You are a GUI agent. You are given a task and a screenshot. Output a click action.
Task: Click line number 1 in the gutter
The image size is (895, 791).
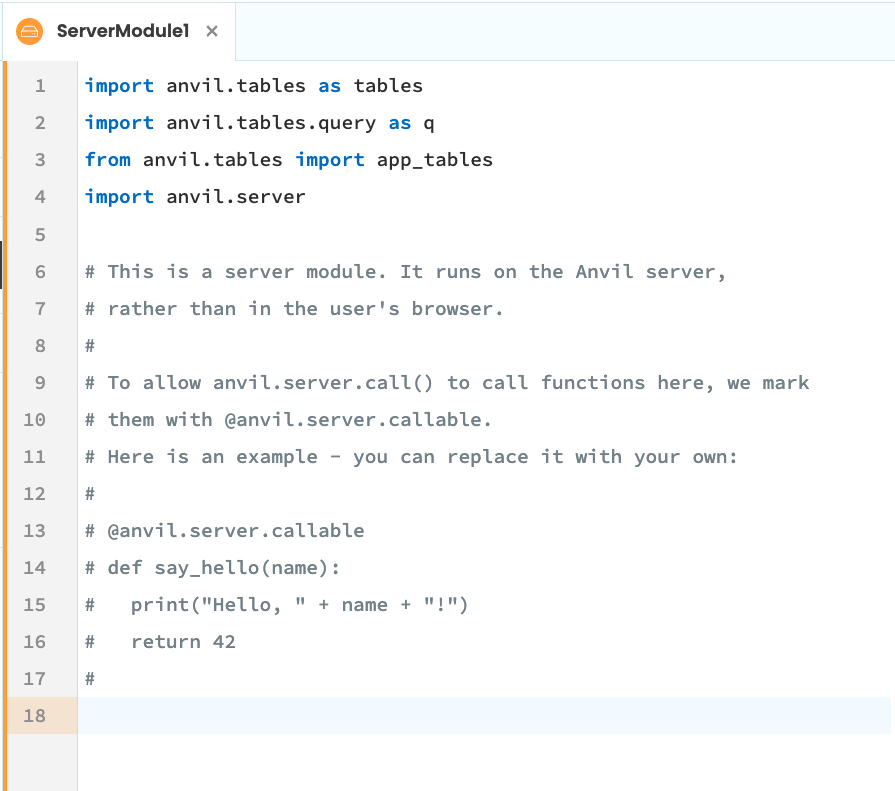[40, 86]
